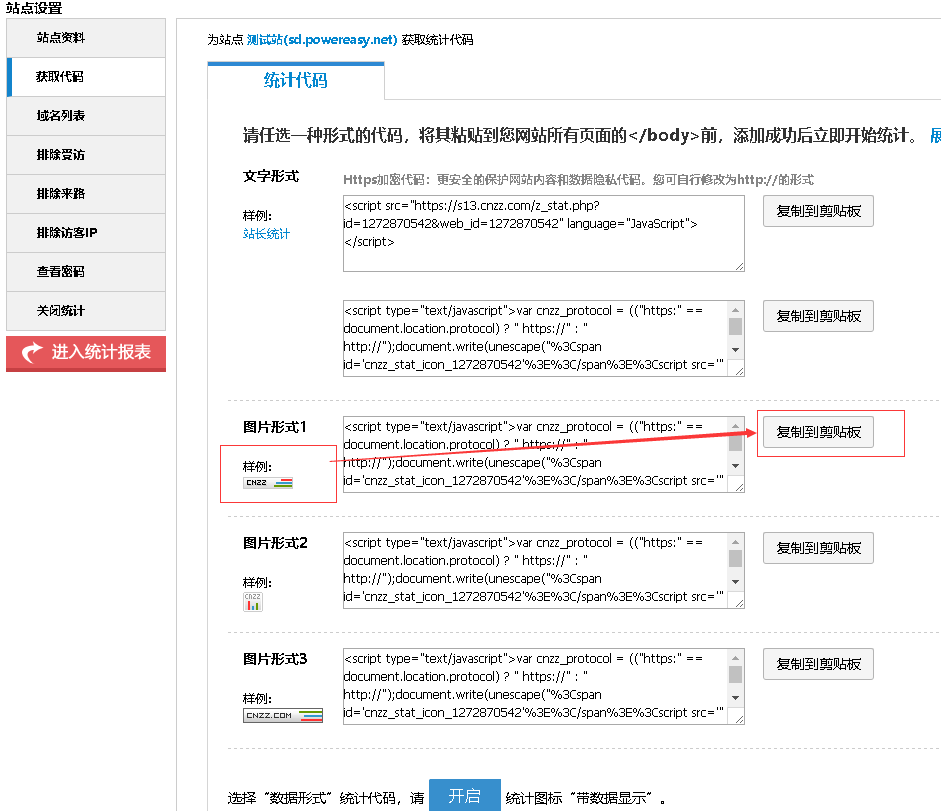Toggle the 开启 data display button
The image size is (941, 811).
pos(464,796)
